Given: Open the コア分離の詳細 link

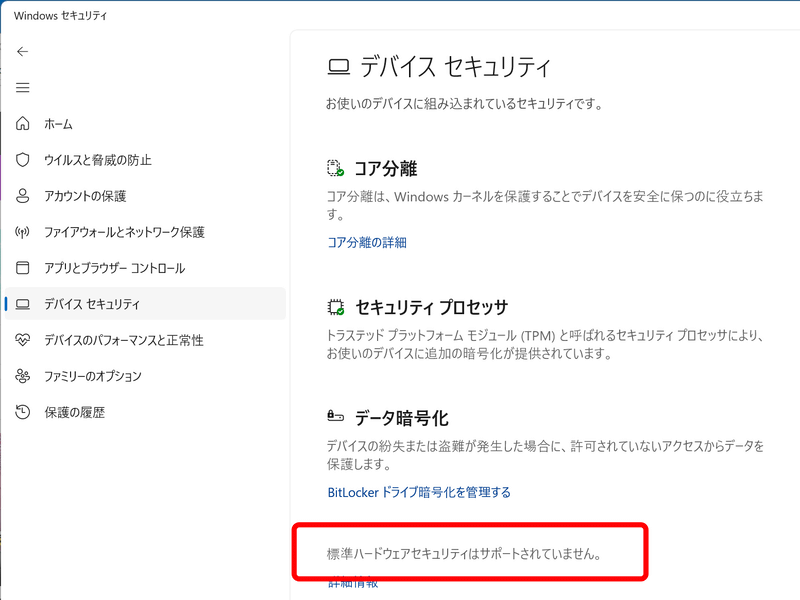Looking at the screenshot, I should [367, 242].
